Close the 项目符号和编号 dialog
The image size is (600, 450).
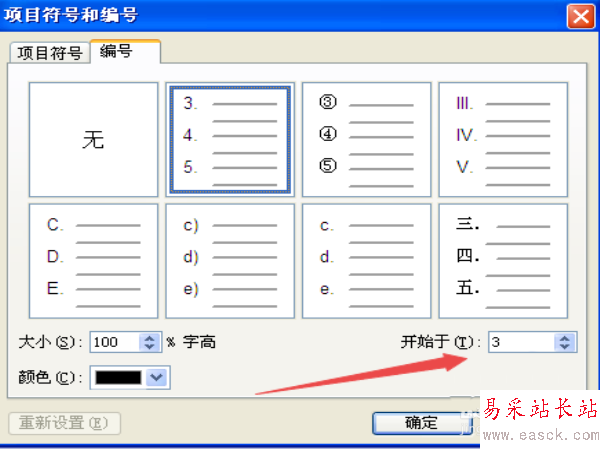coord(581,16)
